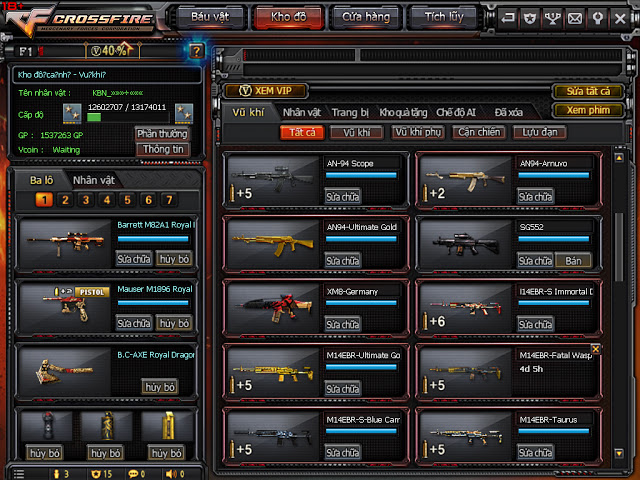Select the AN94-Ultimate Gold weapon image
640x480 pixels.
pyautogui.click(x=273, y=243)
